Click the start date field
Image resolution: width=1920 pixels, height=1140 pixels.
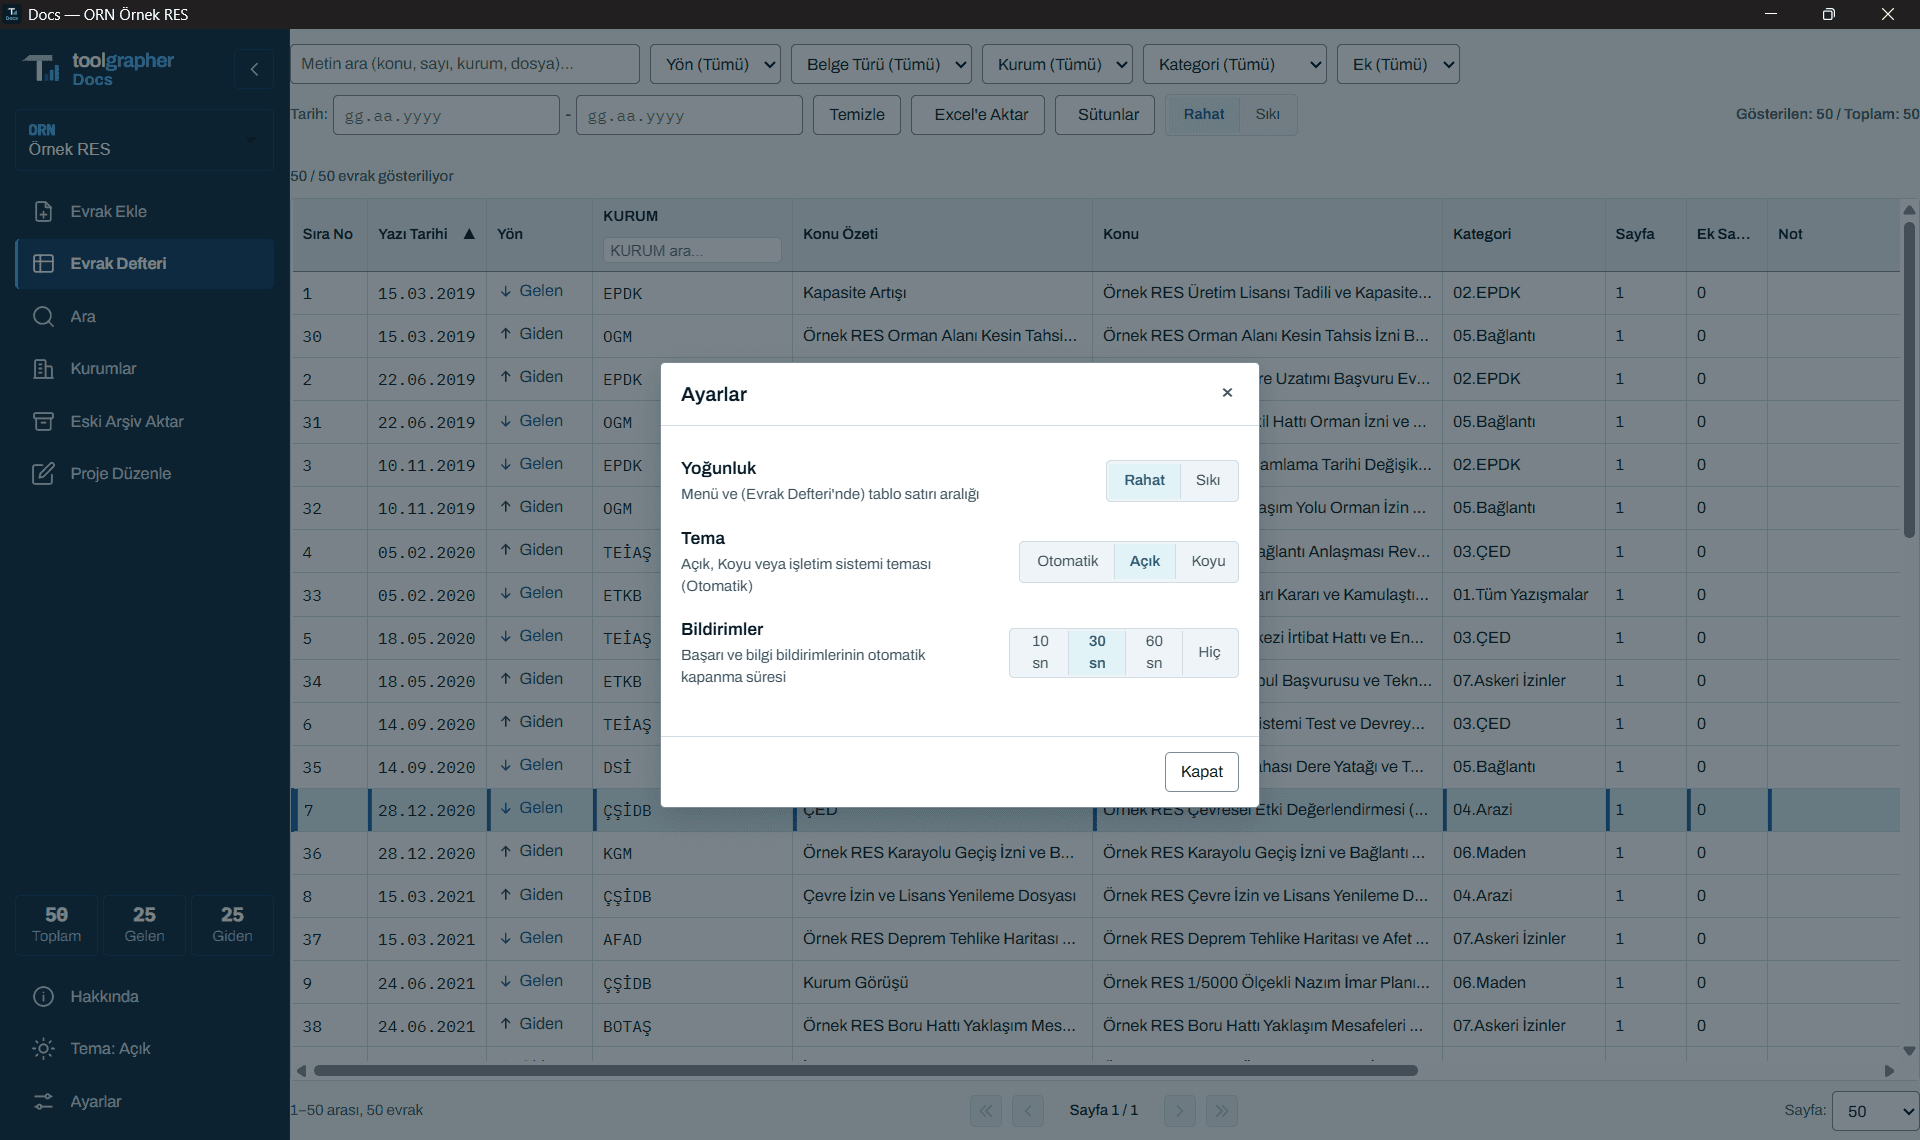pos(446,115)
